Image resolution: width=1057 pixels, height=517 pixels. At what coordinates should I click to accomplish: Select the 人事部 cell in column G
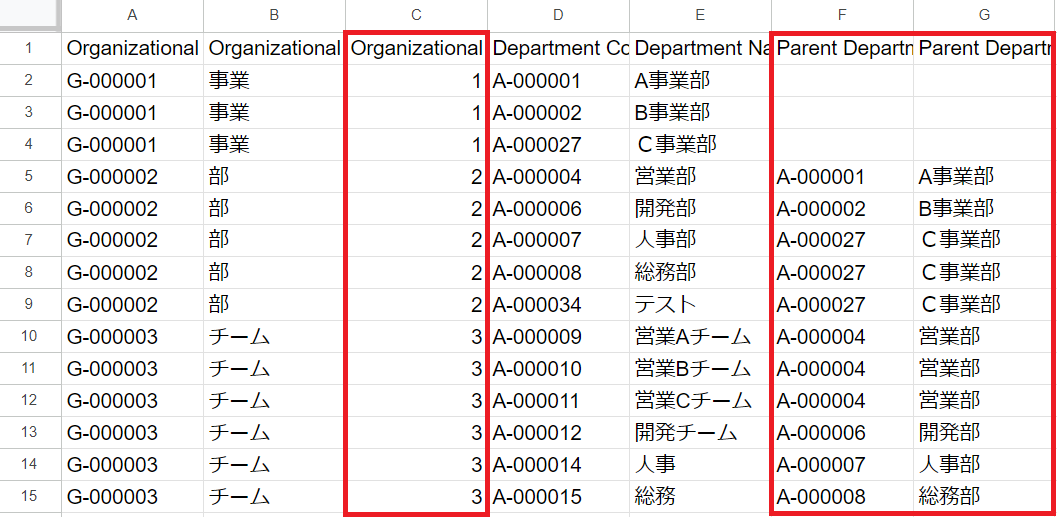[x=950, y=464]
